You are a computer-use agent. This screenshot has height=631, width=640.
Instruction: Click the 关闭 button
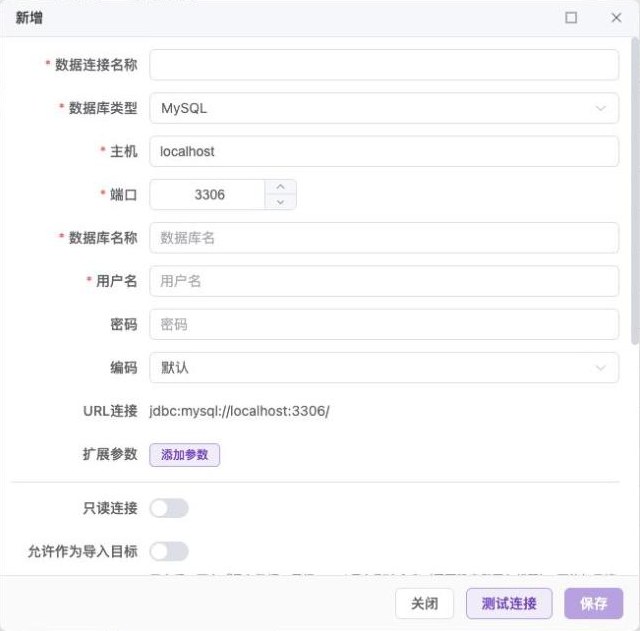click(x=424, y=603)
